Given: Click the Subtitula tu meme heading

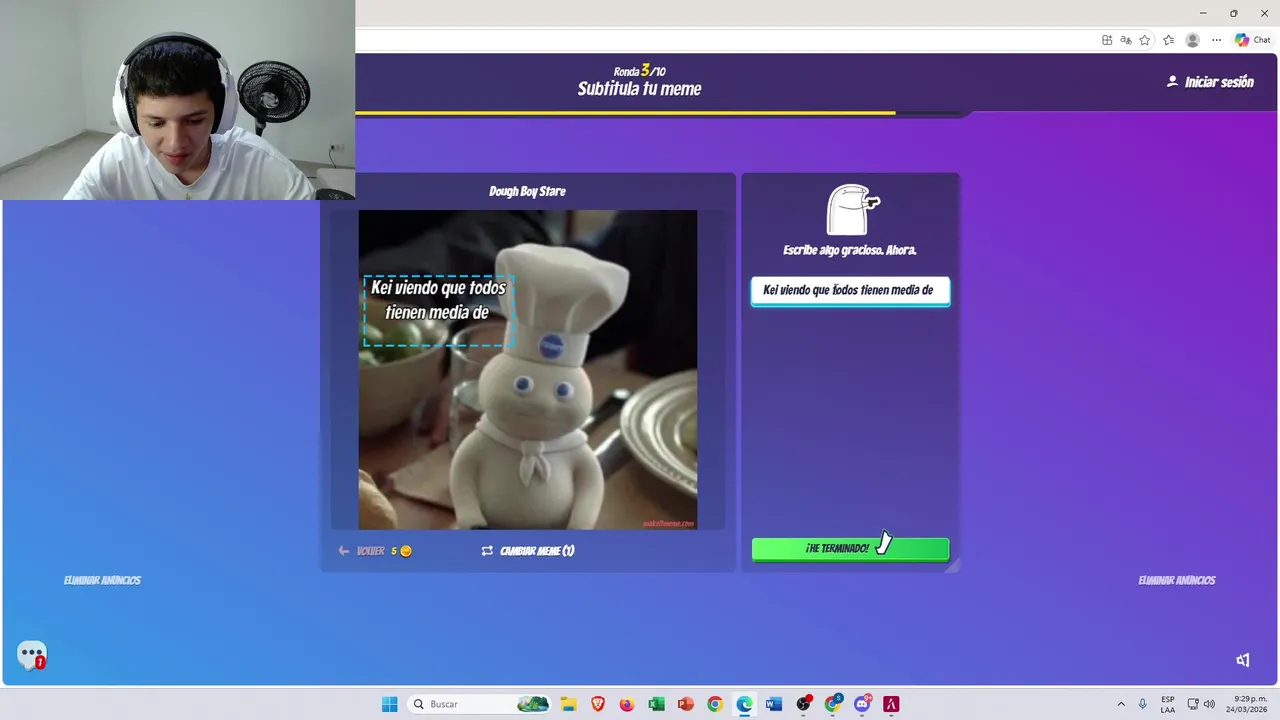Looking at the screenshot, I should [640, 89].
